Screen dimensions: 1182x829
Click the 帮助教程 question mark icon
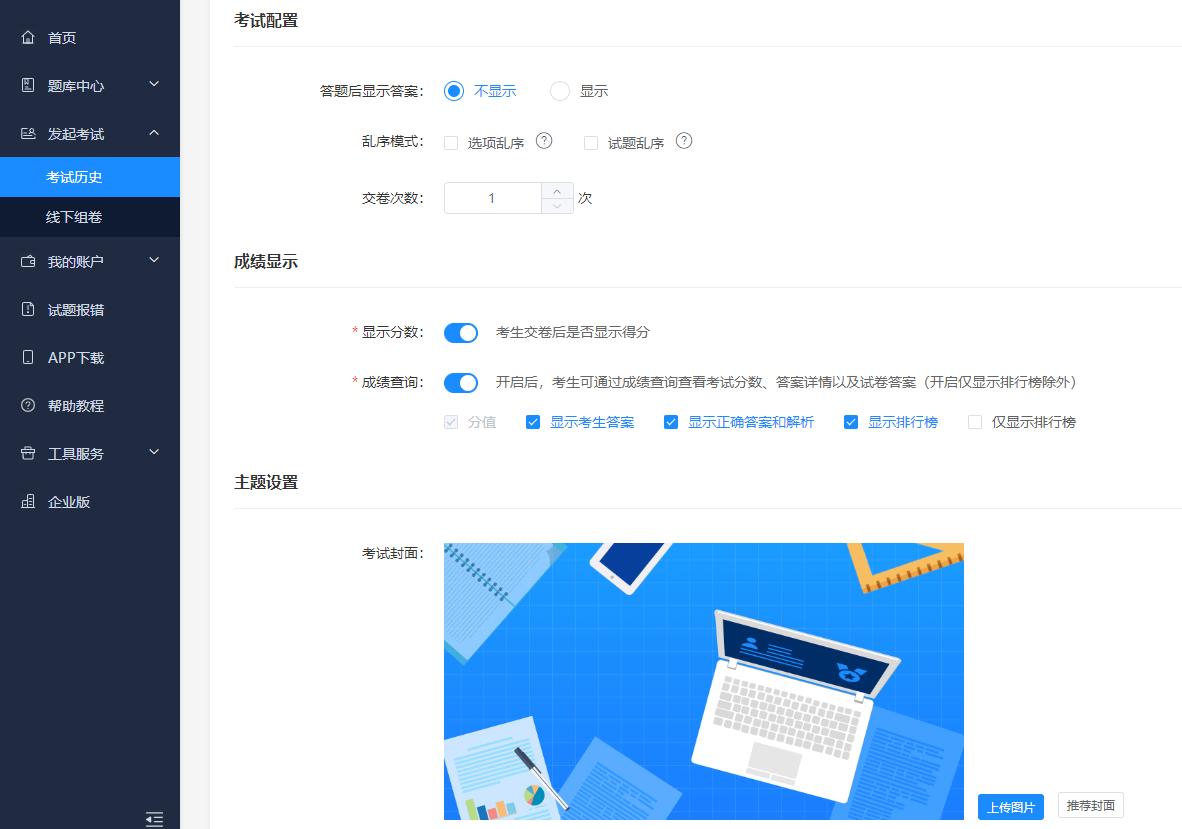point(28,406)
